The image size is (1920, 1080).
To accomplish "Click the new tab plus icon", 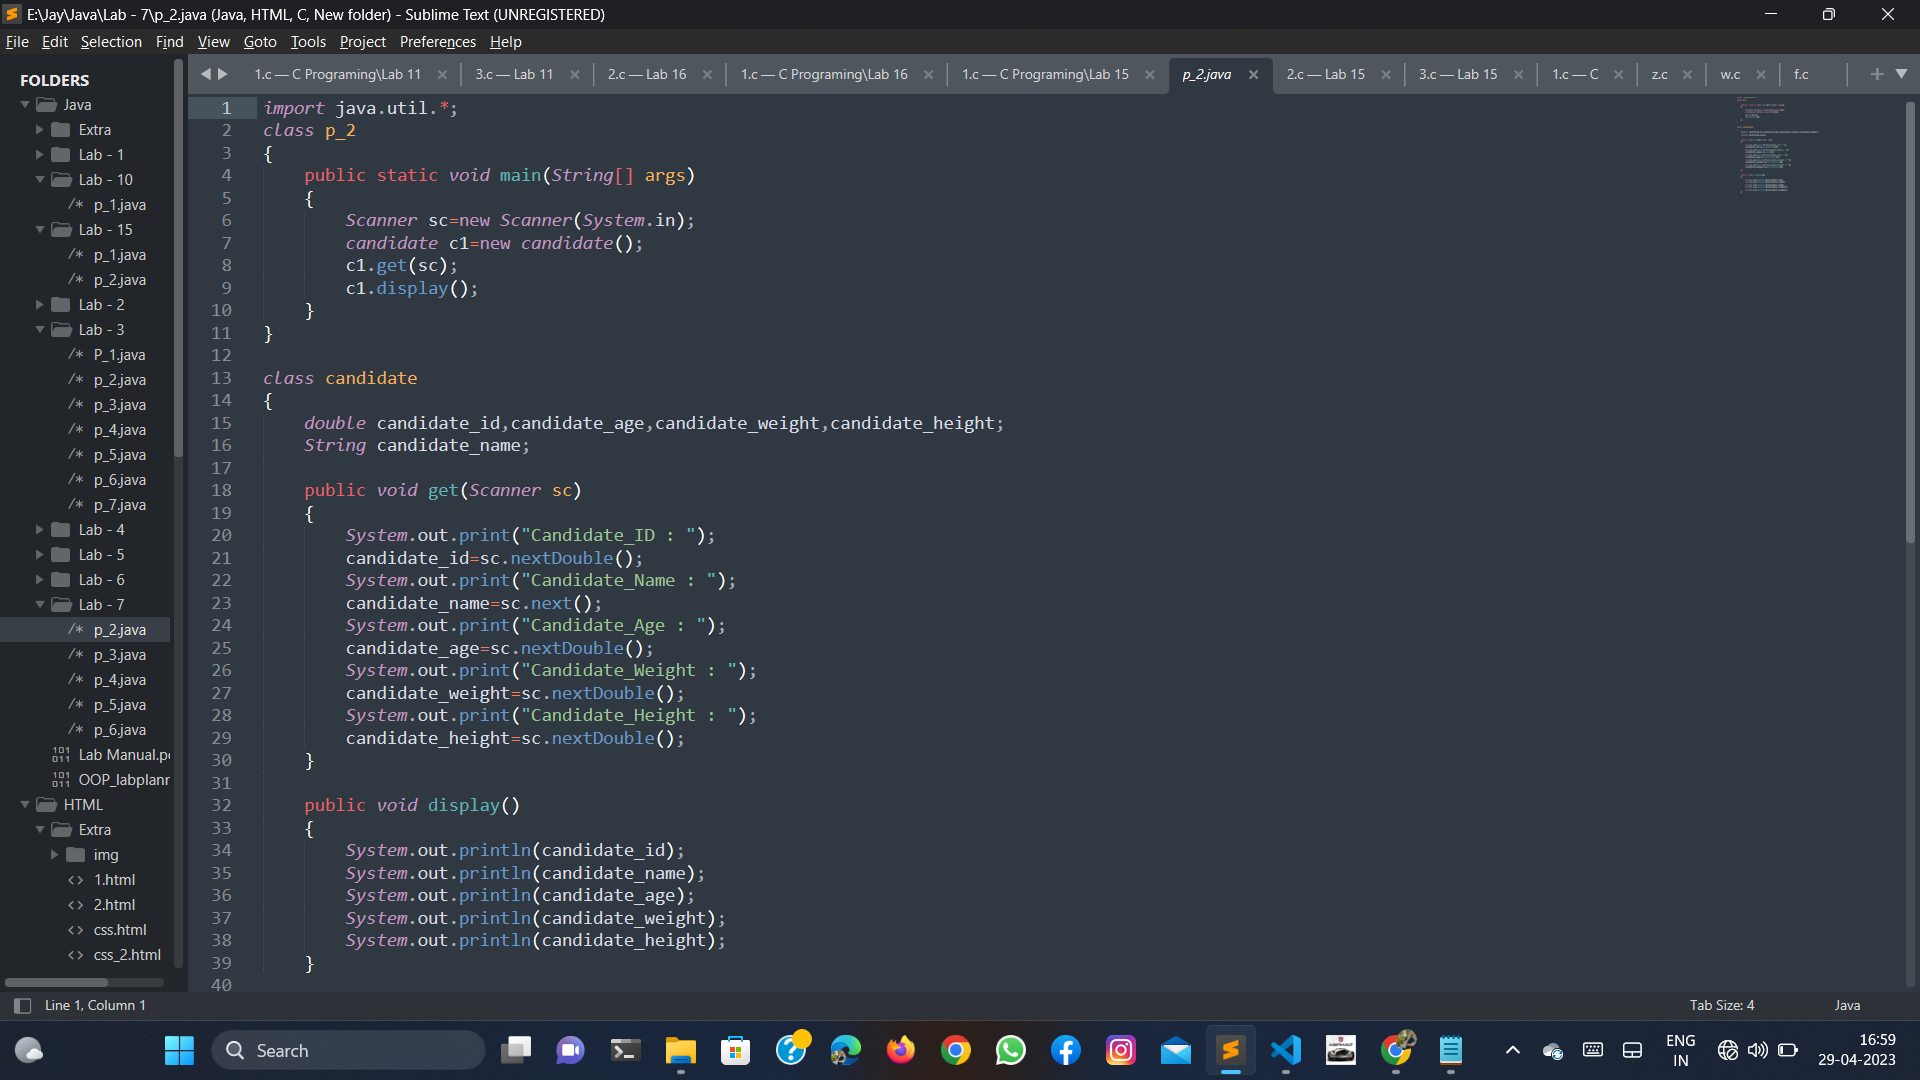I will (x=1877, y=74).
